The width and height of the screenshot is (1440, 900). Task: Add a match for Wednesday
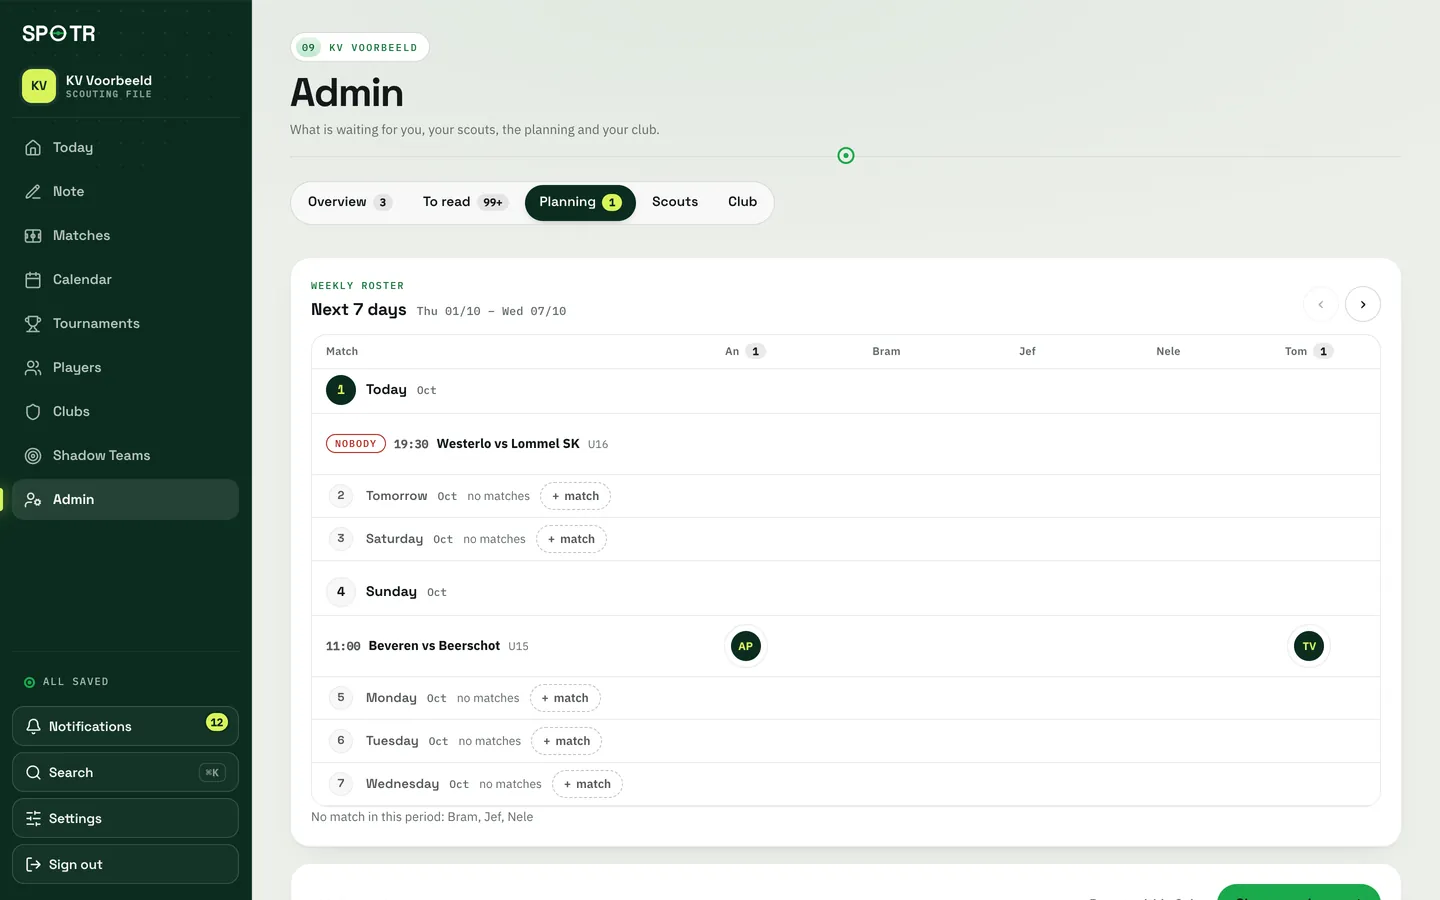click(587, 784)
